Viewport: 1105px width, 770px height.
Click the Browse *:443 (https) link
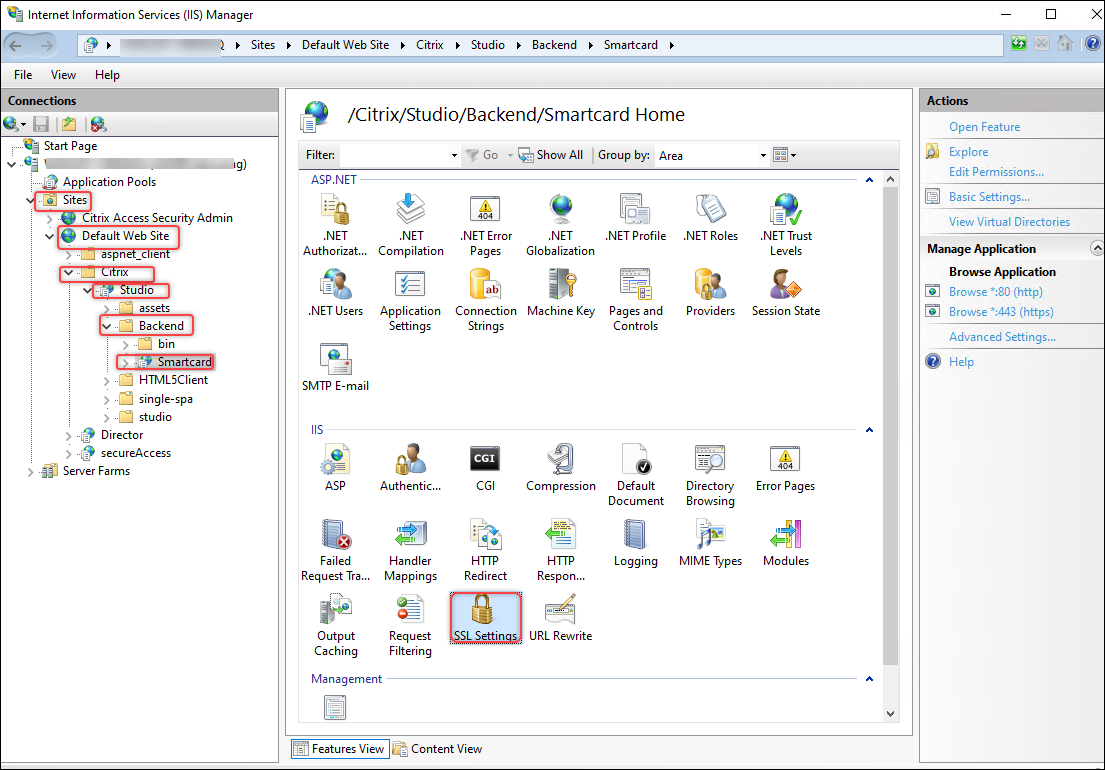coord(1000,311)
